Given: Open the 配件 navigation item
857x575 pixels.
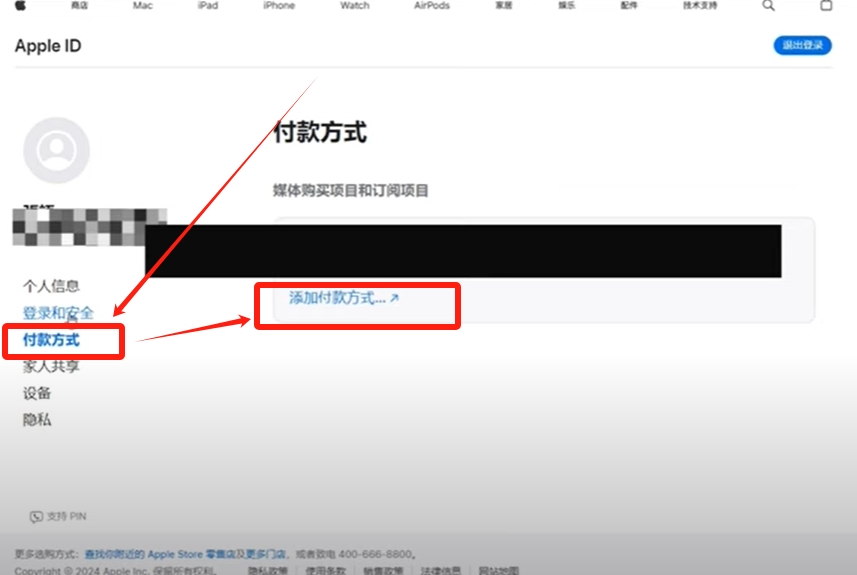Looking at the screenshot, I should point(629,5).
